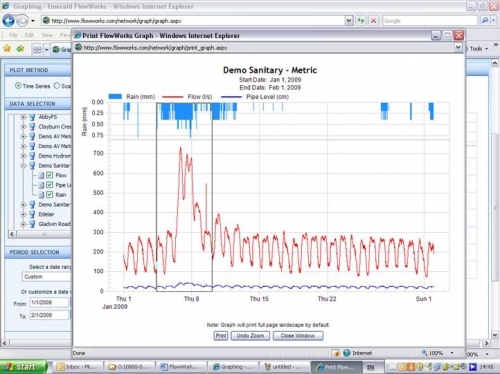Switch to untitled taskbar button
Screen dimensions: 500x374
pyautogui.click(x=285, y=367)
